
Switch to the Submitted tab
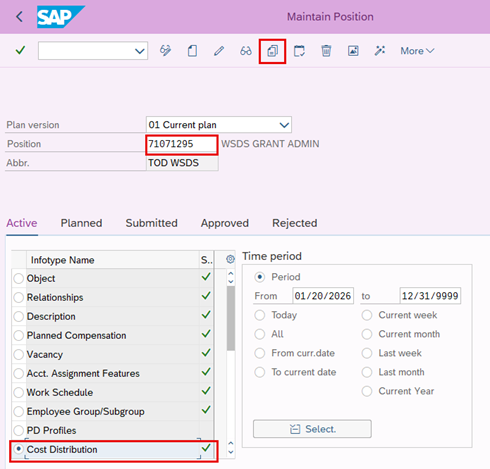151,223
